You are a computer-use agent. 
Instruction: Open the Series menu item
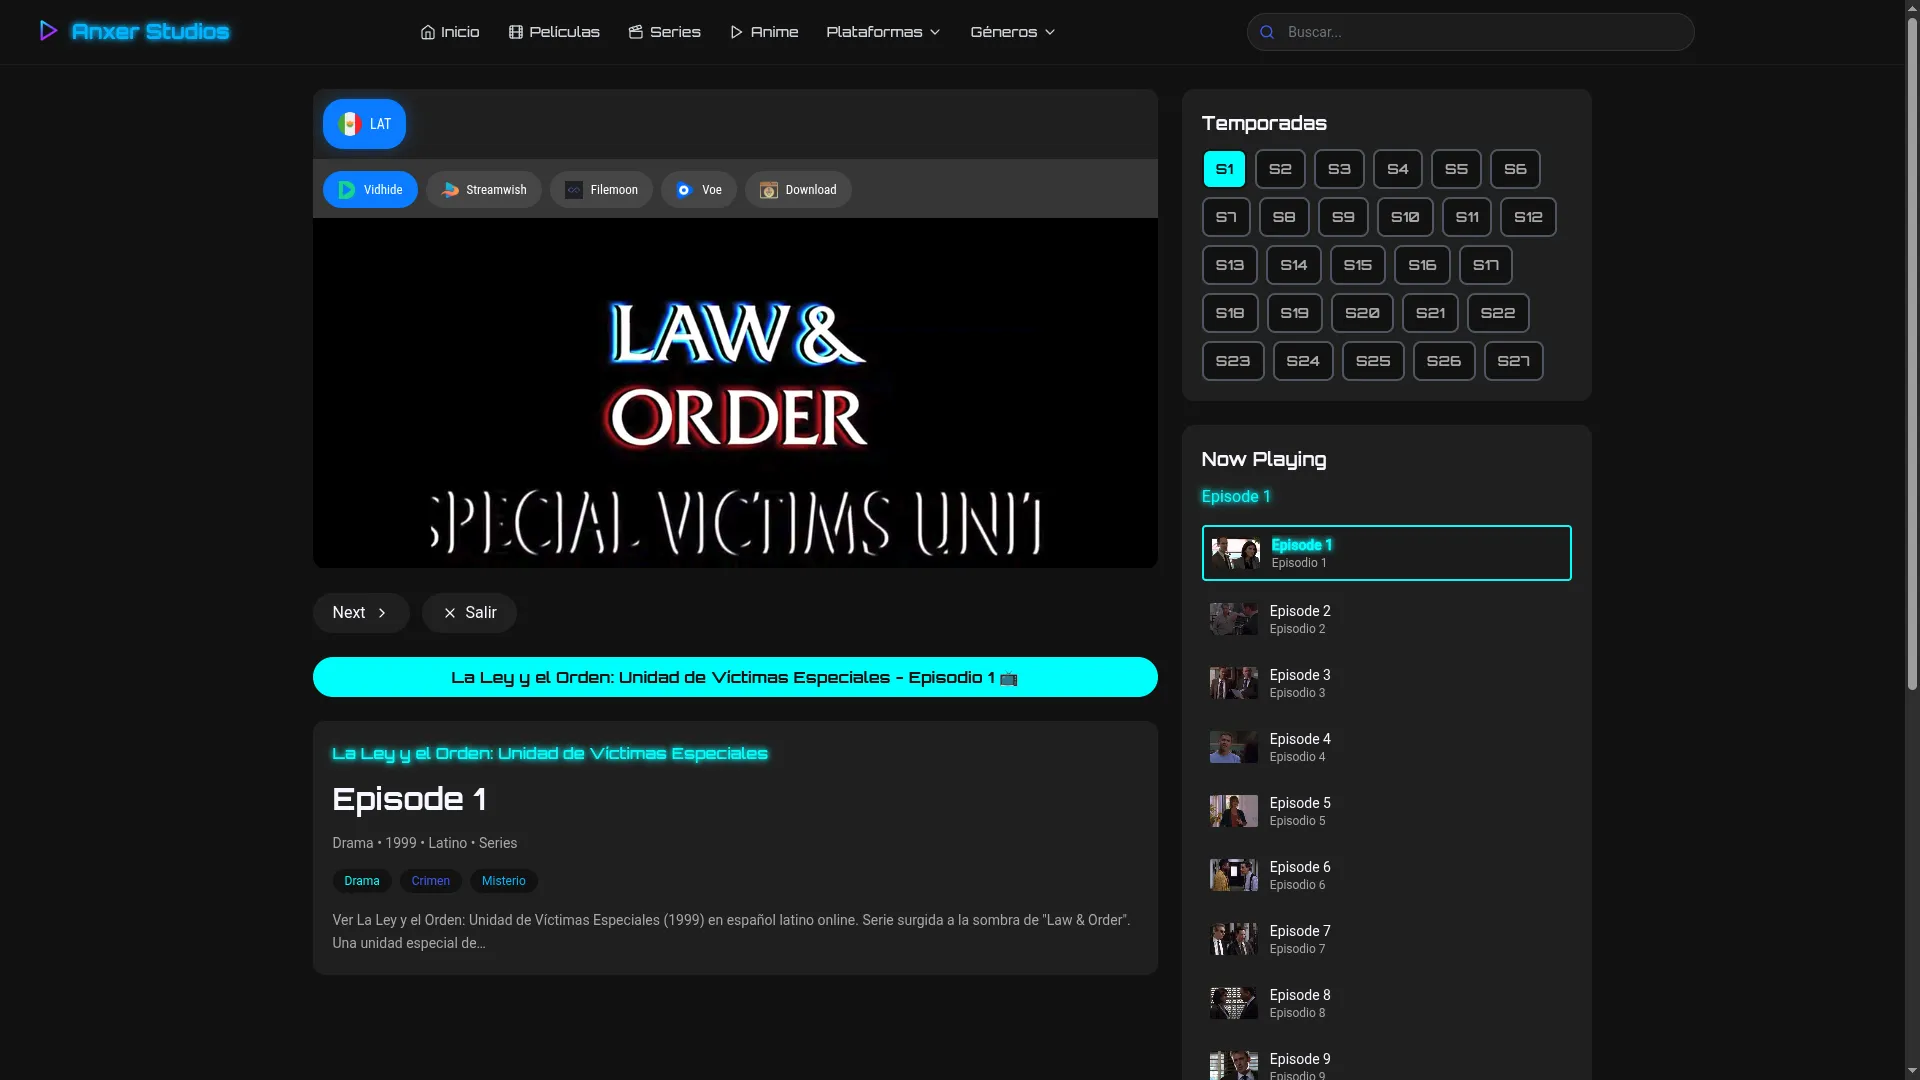(665, 32)
